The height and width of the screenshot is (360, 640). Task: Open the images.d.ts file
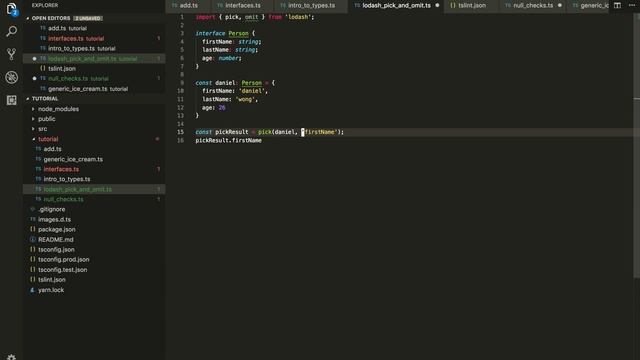(54, 220)
